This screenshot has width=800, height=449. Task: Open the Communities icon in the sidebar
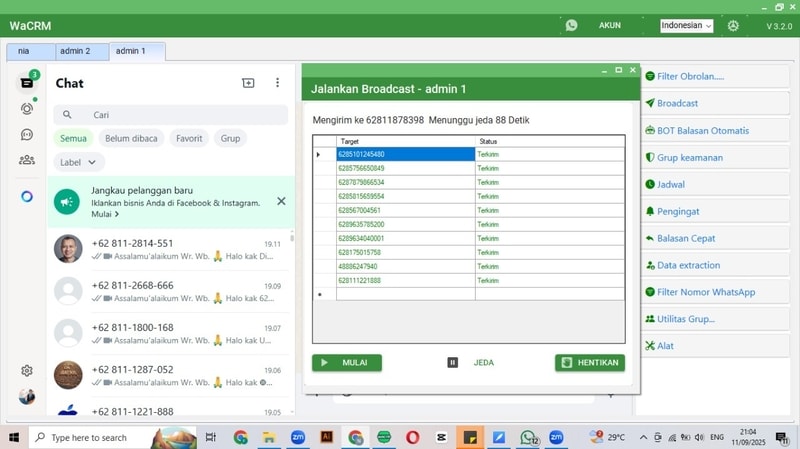point(27,160)
